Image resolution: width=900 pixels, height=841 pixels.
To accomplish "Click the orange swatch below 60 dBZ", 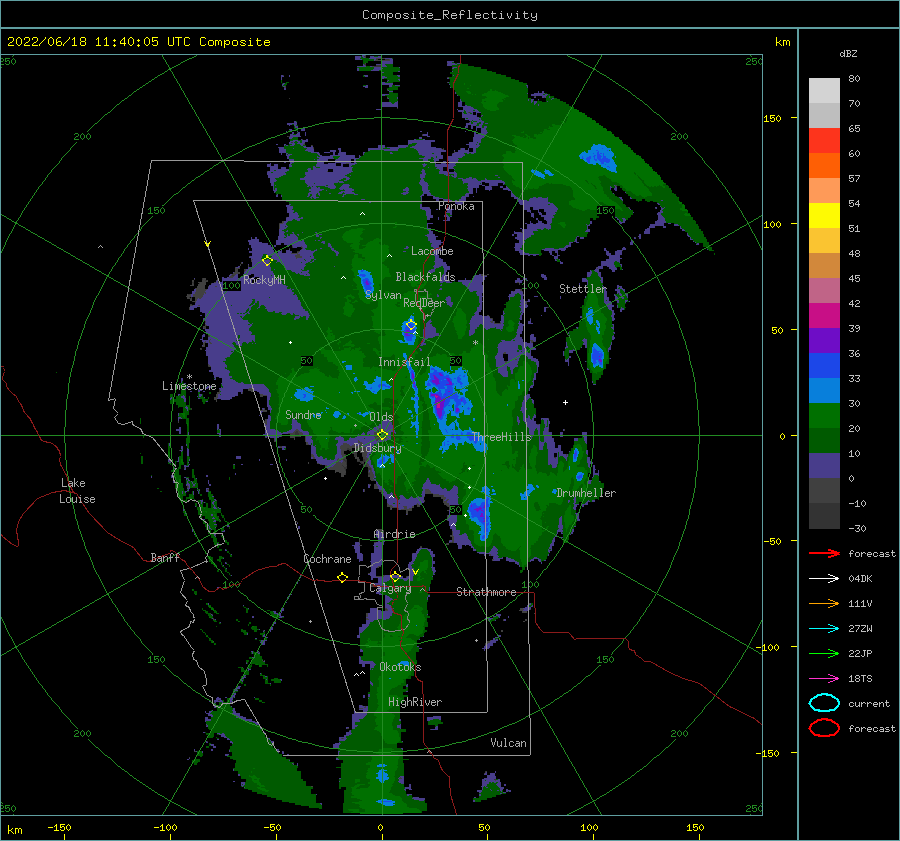I will (x=824, y=165).
